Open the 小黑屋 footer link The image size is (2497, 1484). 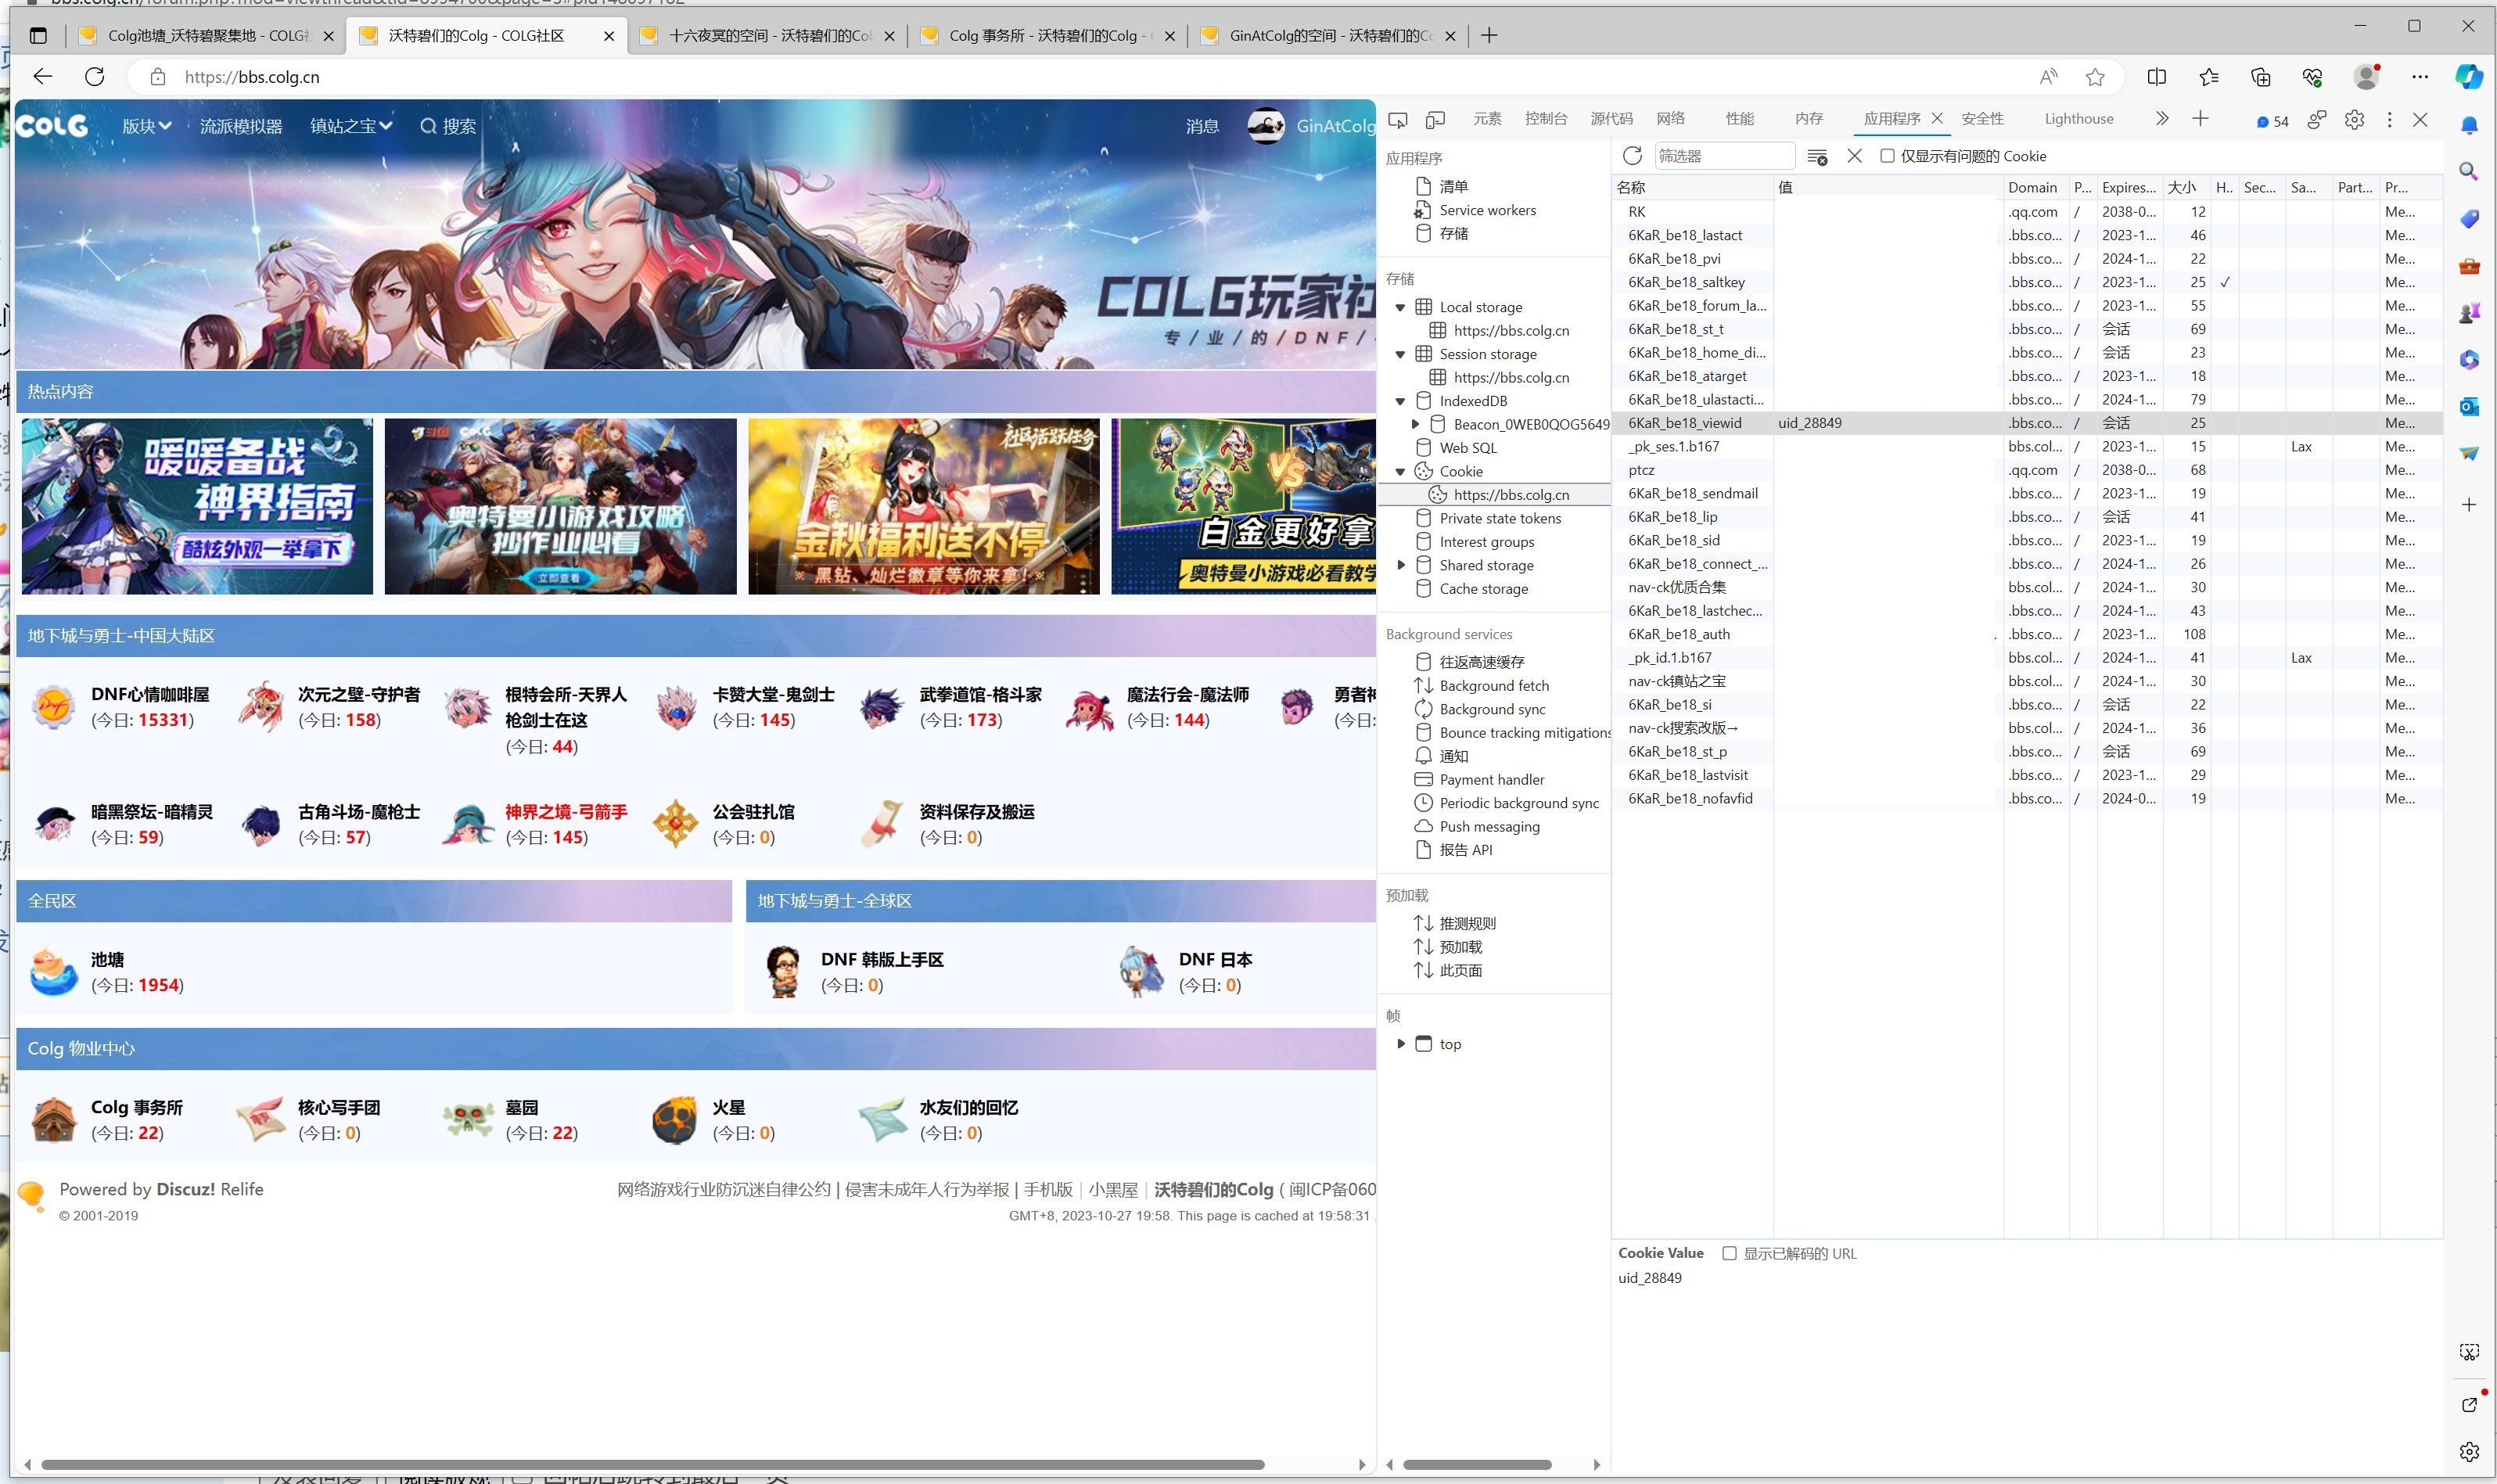(1113, 1189)
